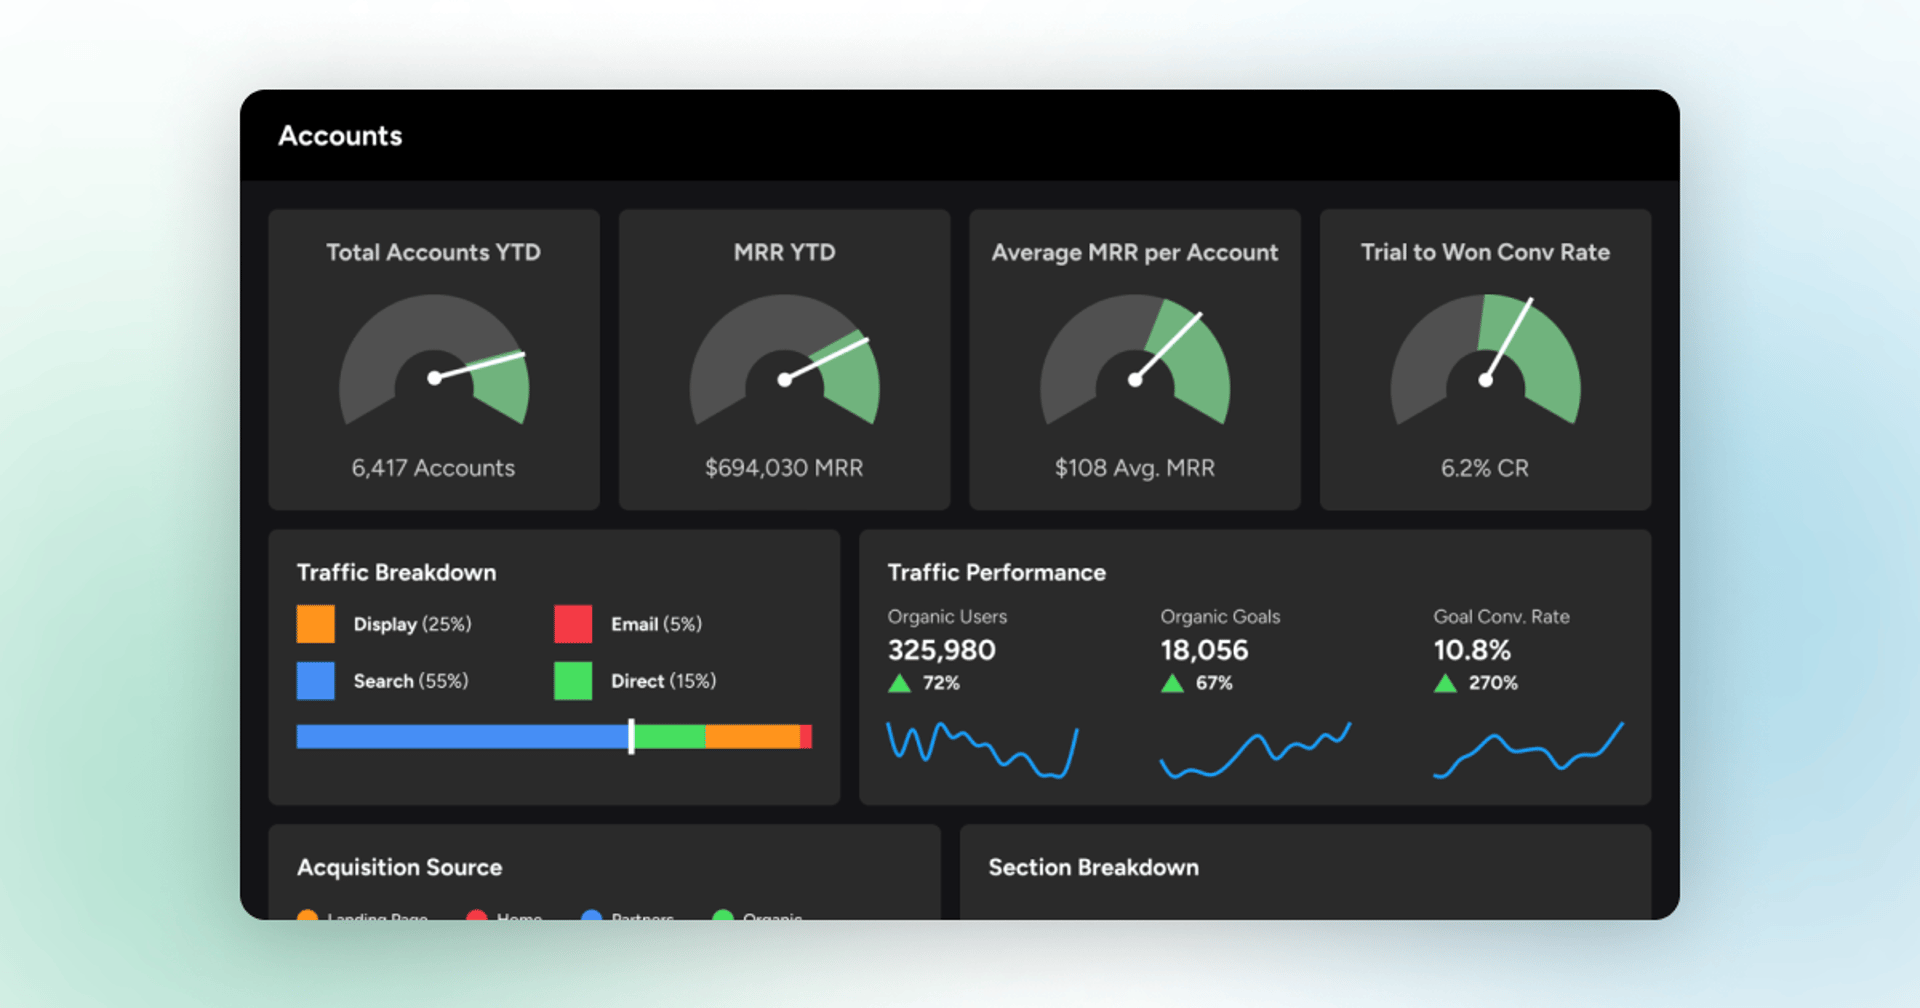Open the Traffic Breakdown section header
1920x1008 pixels.
[x=396, y=572]
